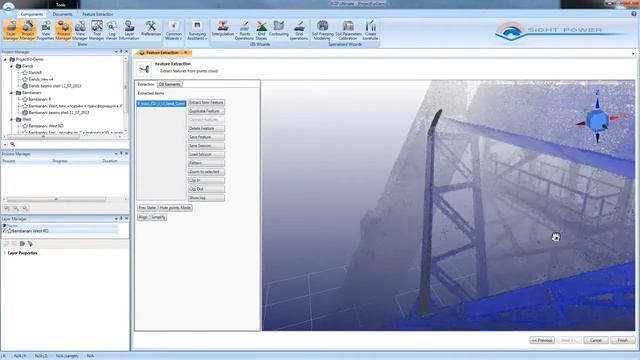Switch to the Components ribbon tab
Viewport: 640px width, 360px height.
tap(31, 14)
